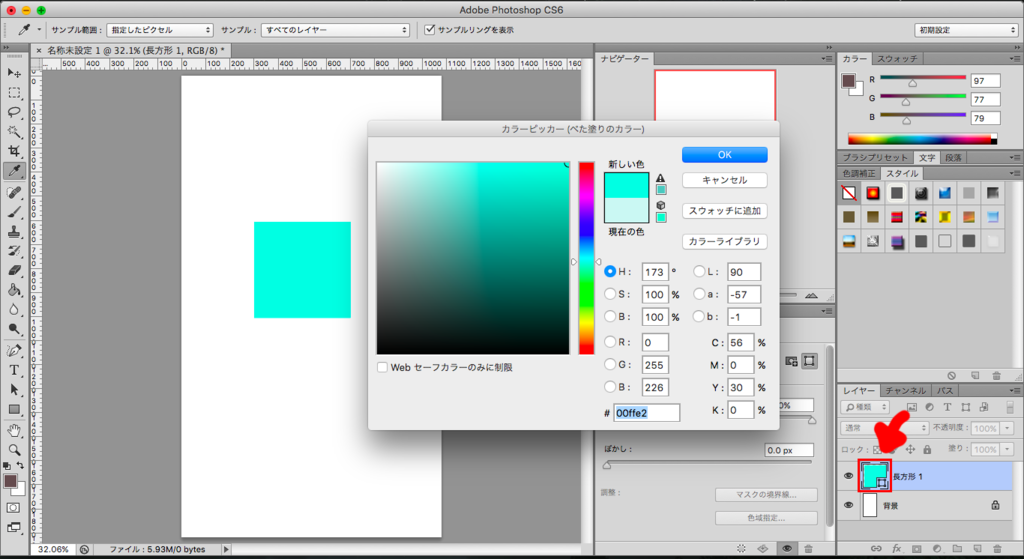
Task: Select the S saturation radio button
Action: click(610, 294)
